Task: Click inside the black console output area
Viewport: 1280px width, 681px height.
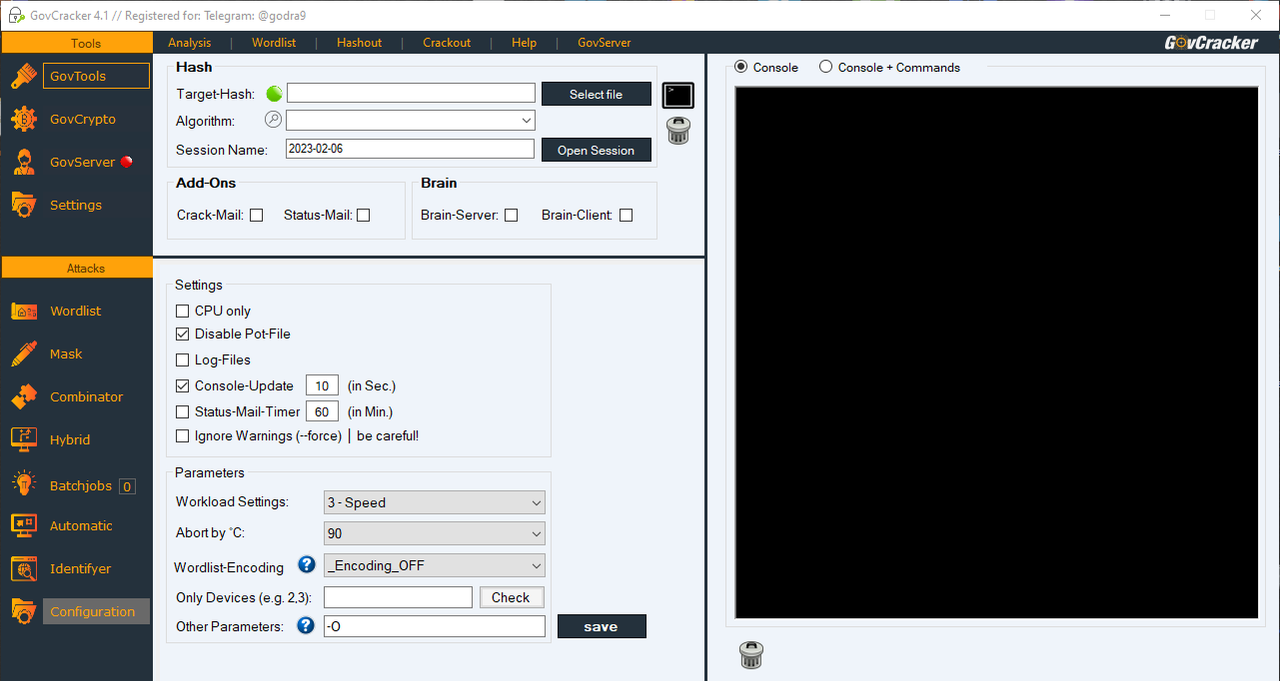Action: click(996, 352)
